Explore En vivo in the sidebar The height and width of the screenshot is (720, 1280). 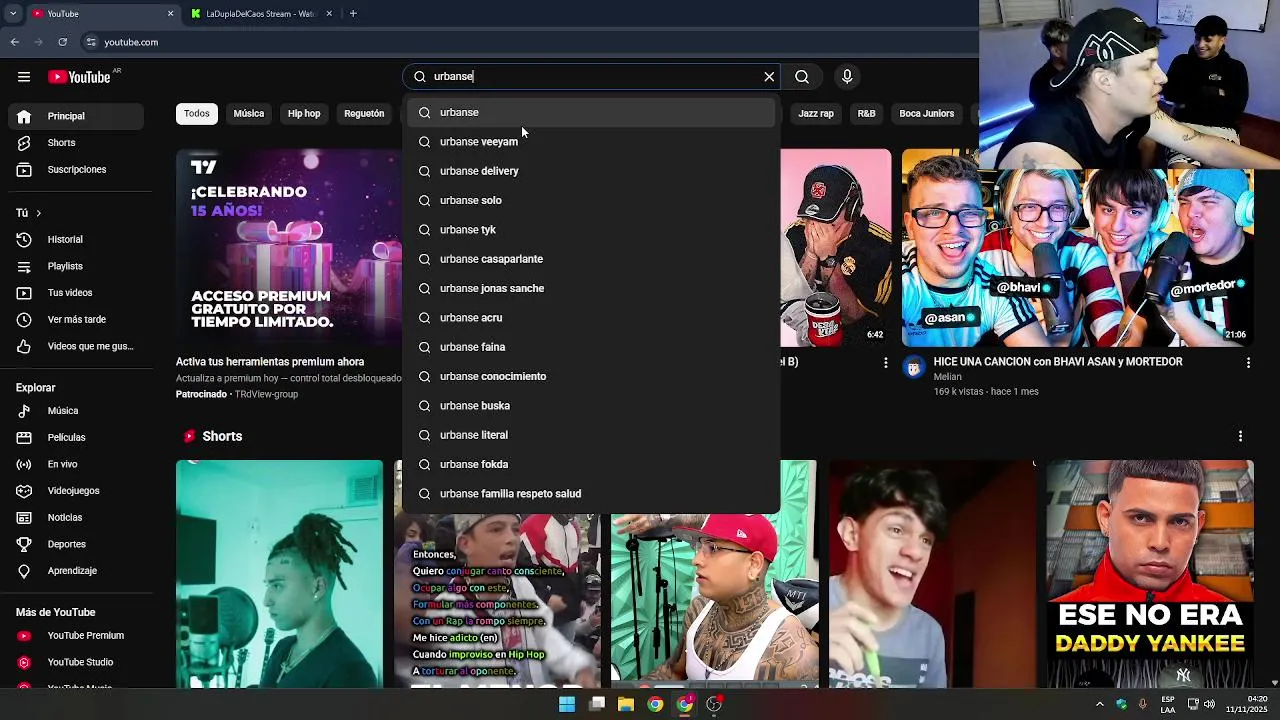pos(78,465)
